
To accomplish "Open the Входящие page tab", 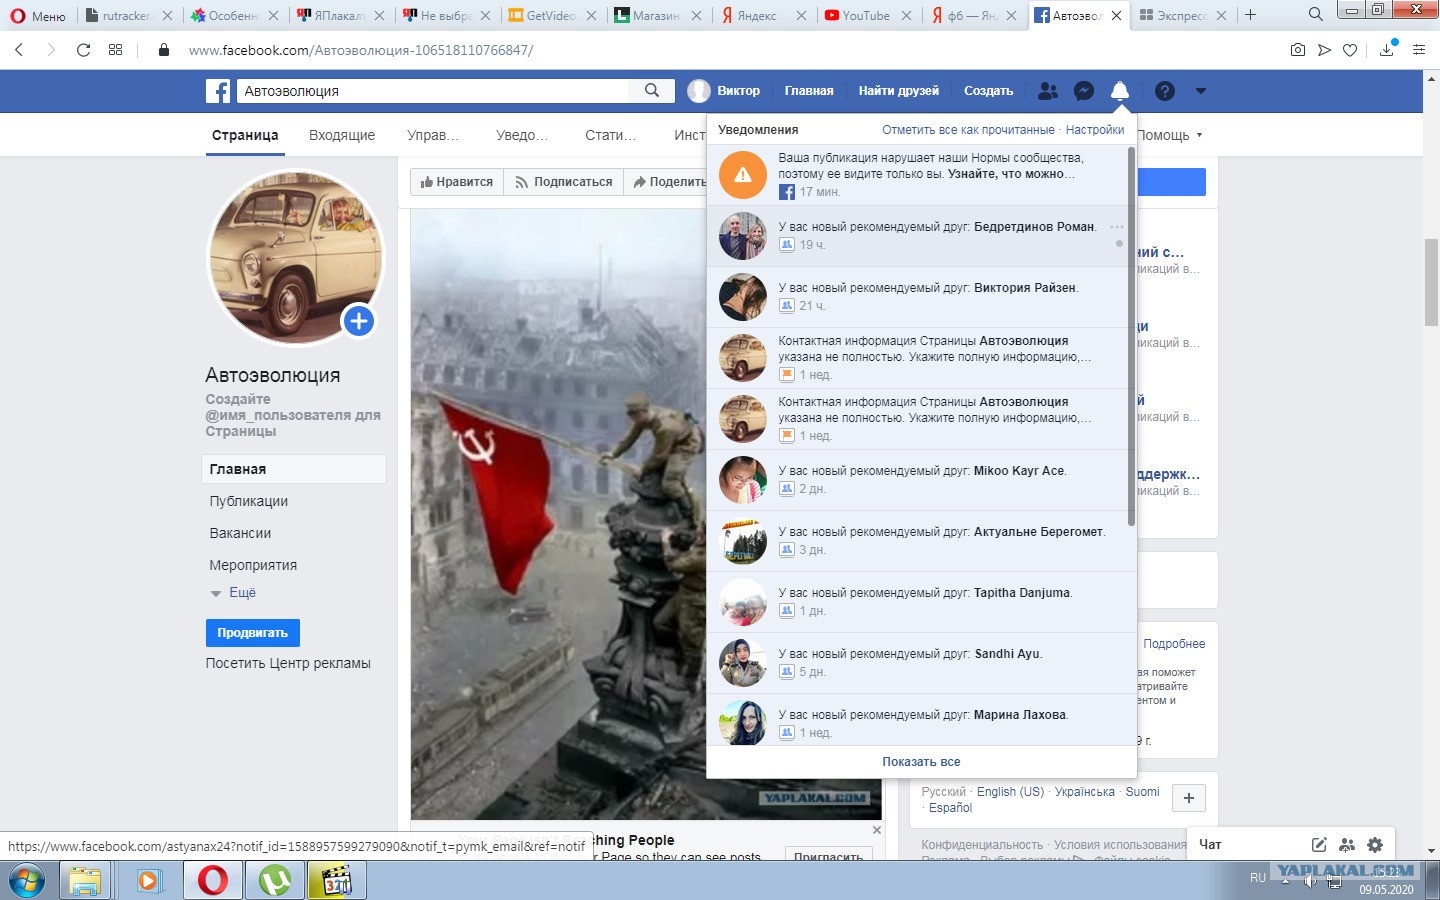I will pos(342,135).
